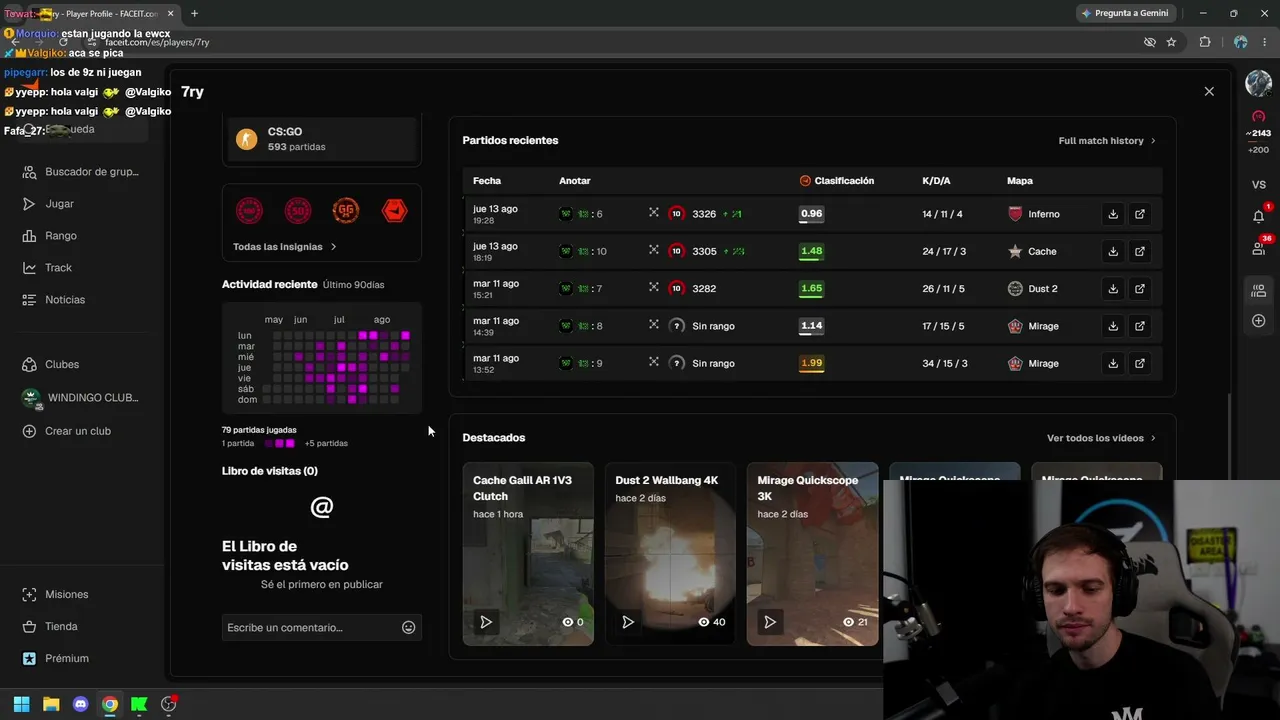1280x720 pixels.
Task: Play the Cache Galil AR 1V3 Clutch highlight
Action: click(x=486, y=622)
